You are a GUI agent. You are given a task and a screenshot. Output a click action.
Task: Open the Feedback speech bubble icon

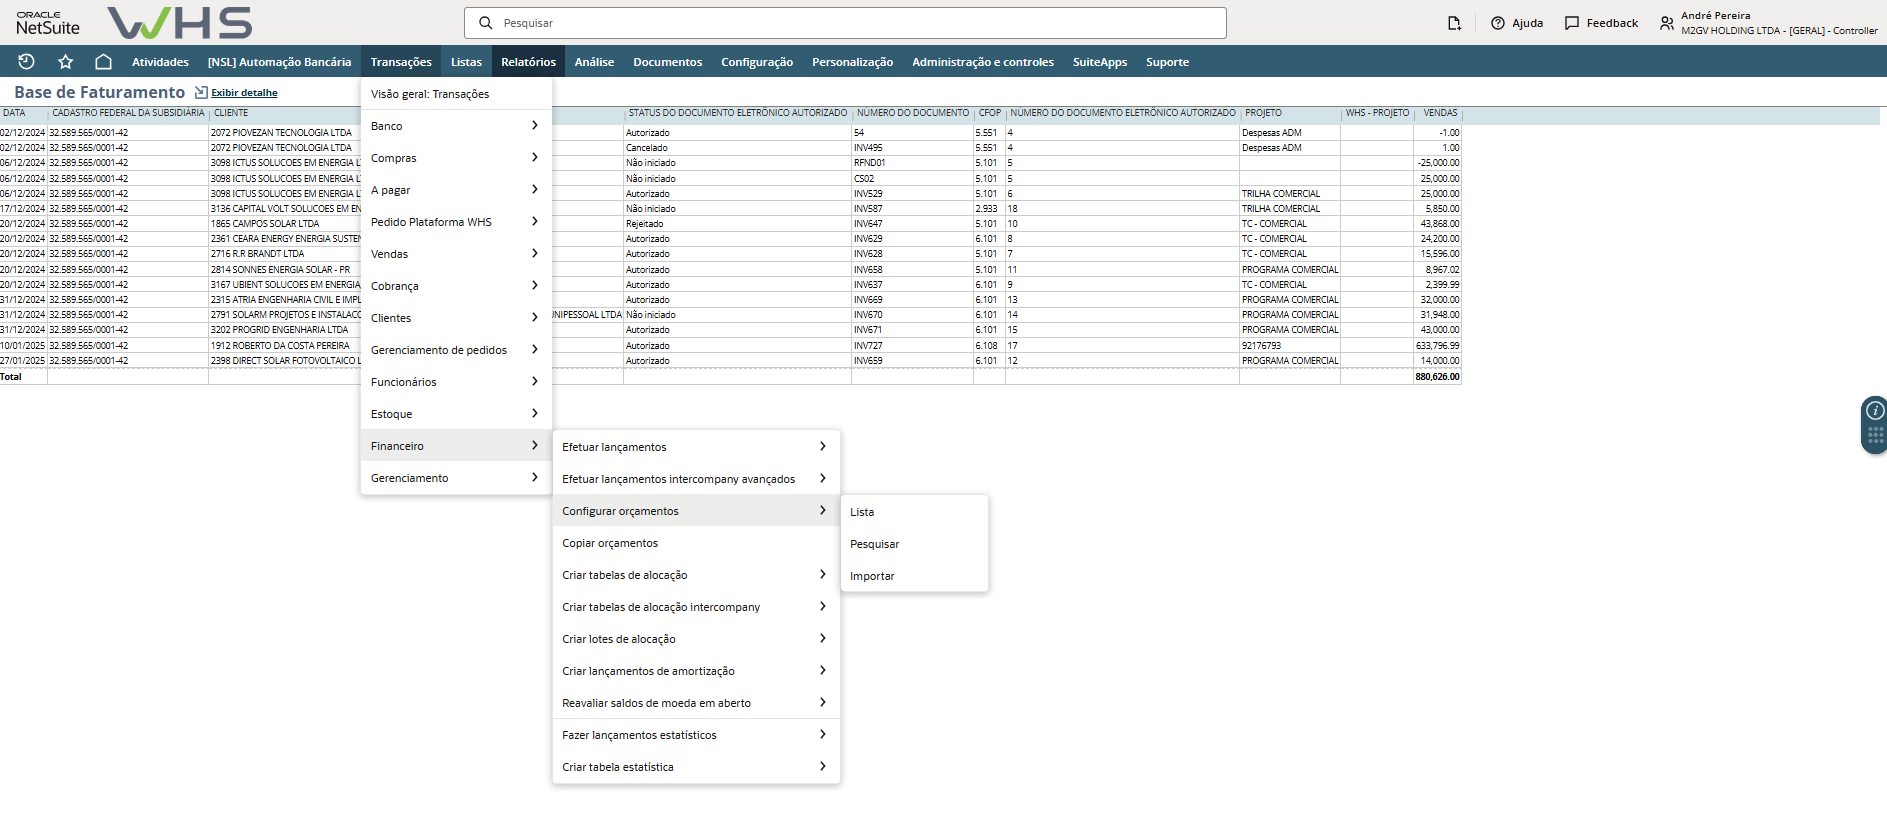pyautogui.click(x=1572, y=23)
